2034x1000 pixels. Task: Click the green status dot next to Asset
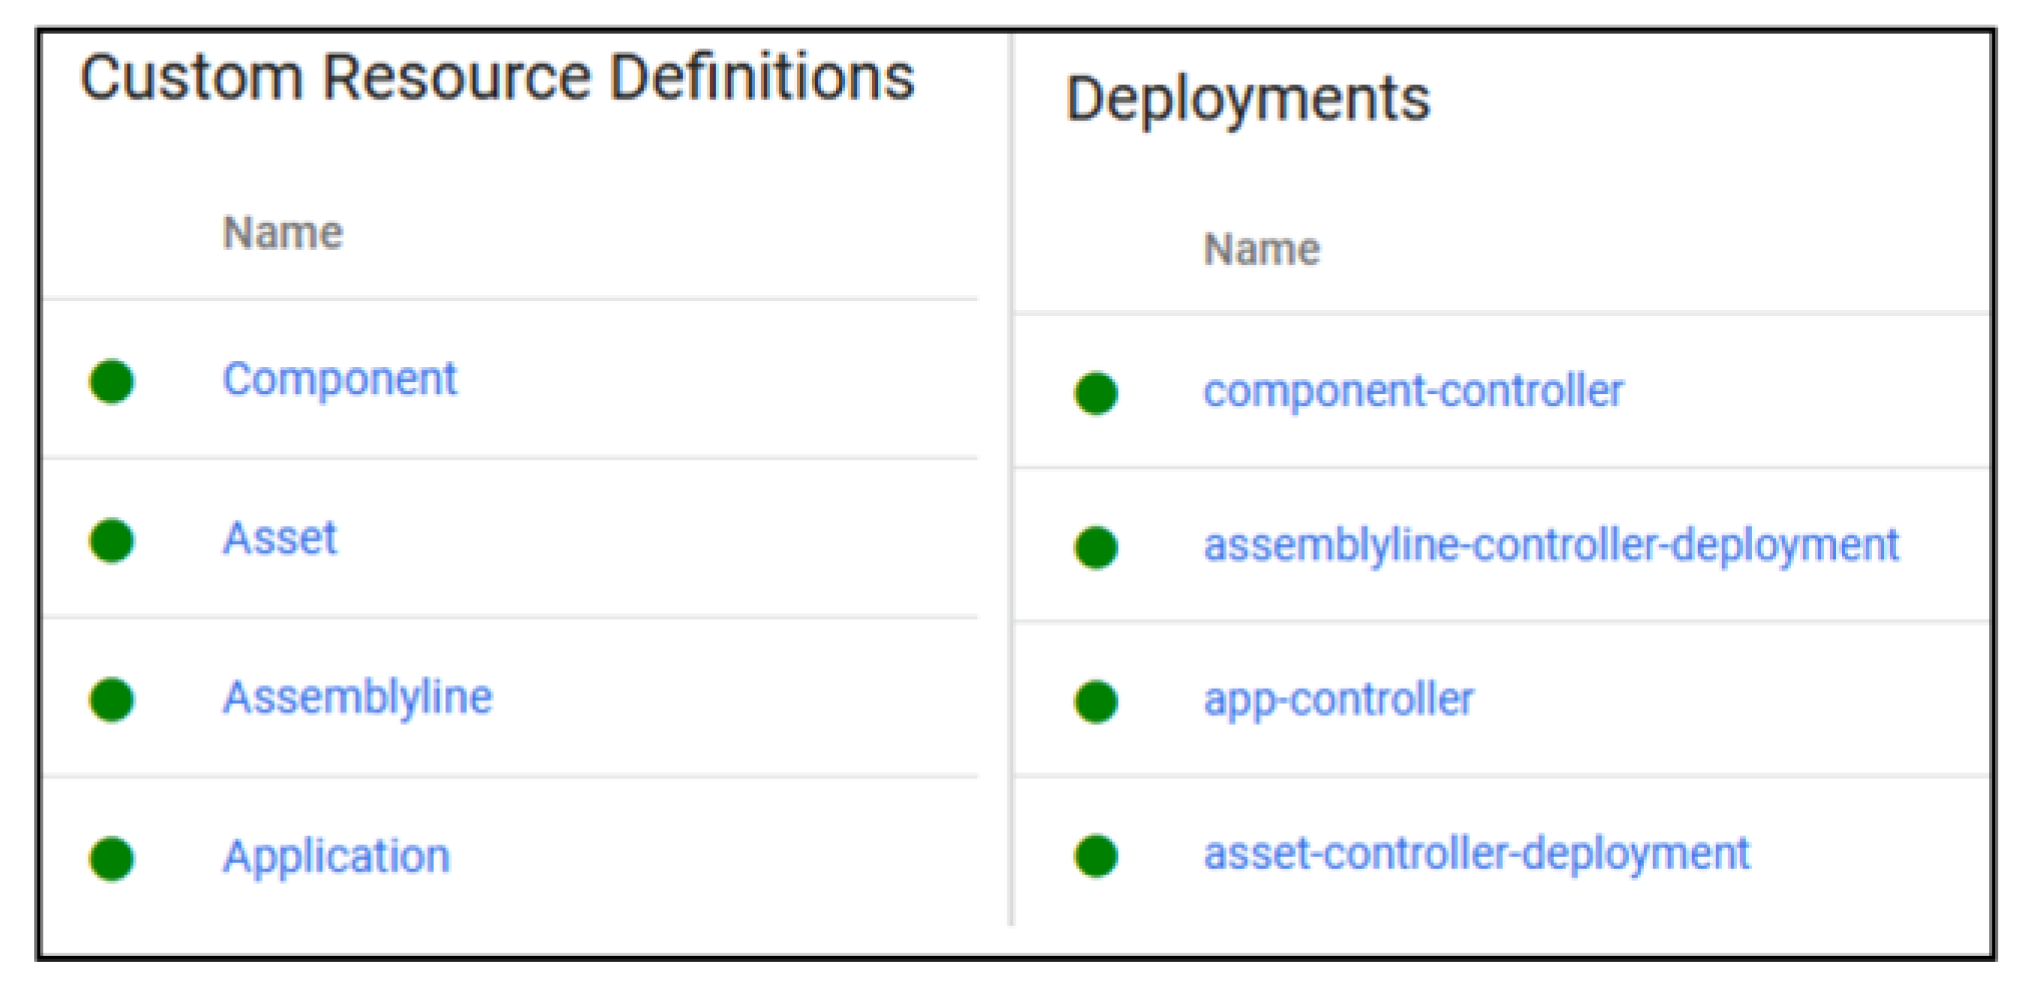click(111, 540)
